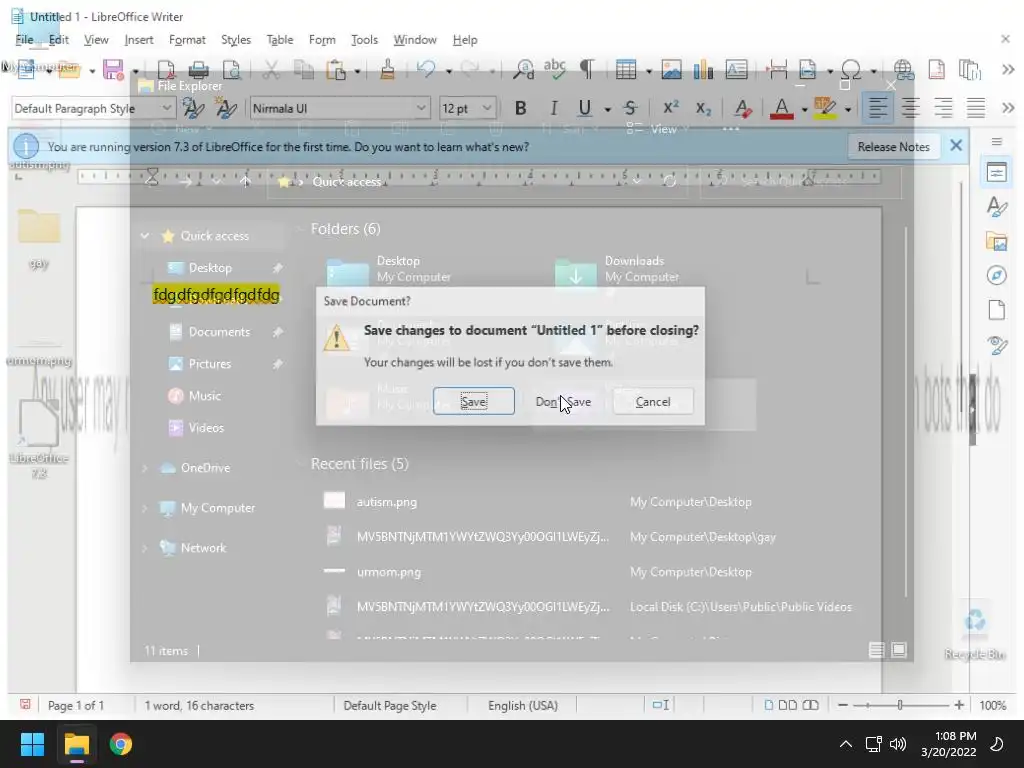Align text left
1024x768 pixels.
coord(878,108)
